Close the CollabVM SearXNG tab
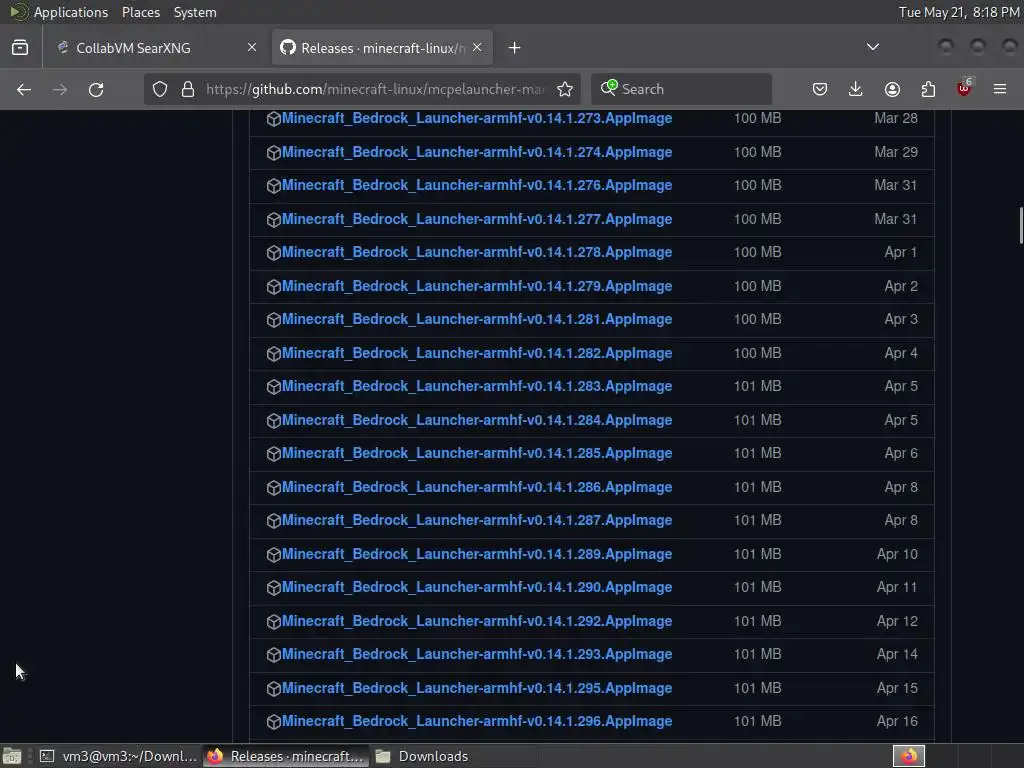1024x768 pixels. [x=252, y=47]
